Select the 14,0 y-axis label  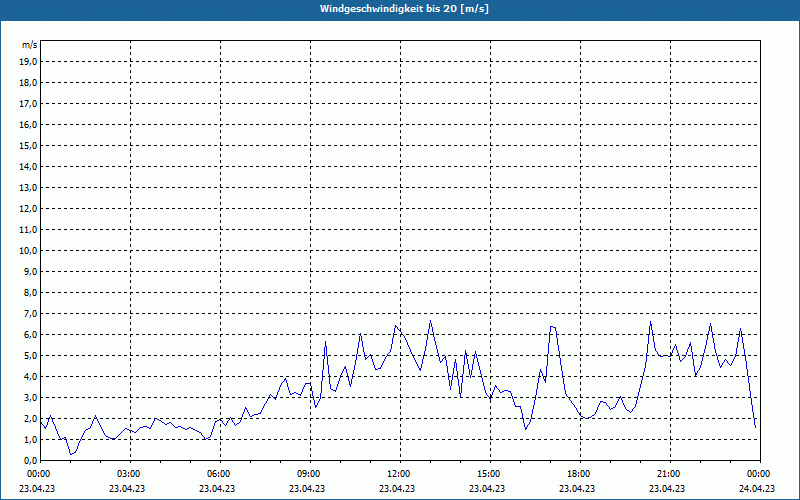[x=28, y=167]
